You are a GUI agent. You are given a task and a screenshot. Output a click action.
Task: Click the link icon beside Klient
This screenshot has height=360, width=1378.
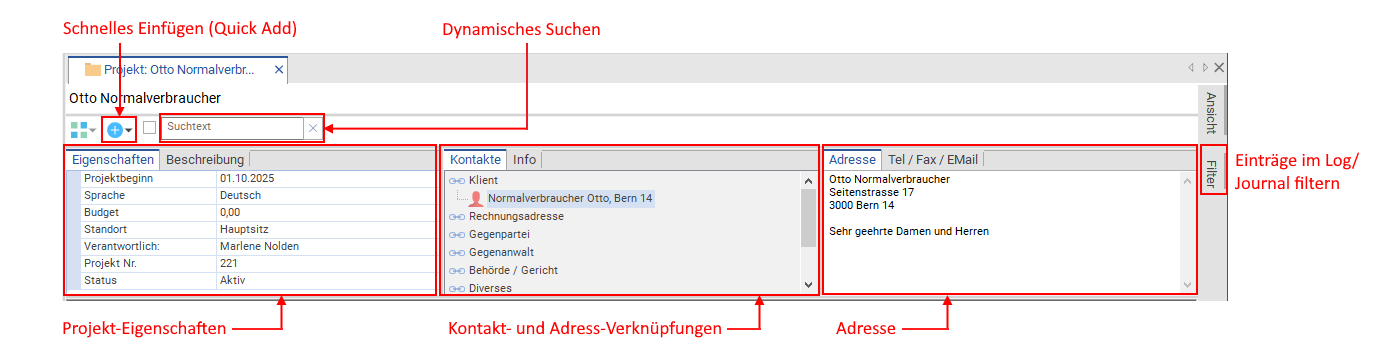tap(457, 180)
